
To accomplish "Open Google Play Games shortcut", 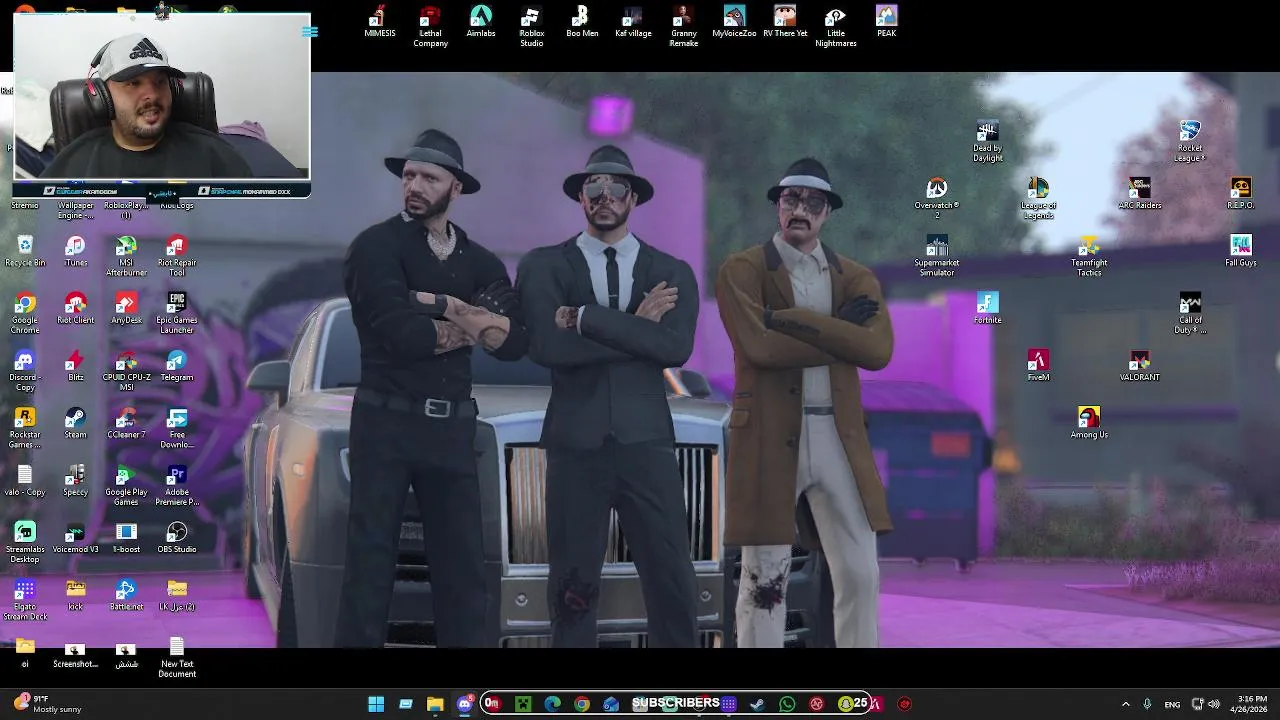I will [x=126, y=484].
